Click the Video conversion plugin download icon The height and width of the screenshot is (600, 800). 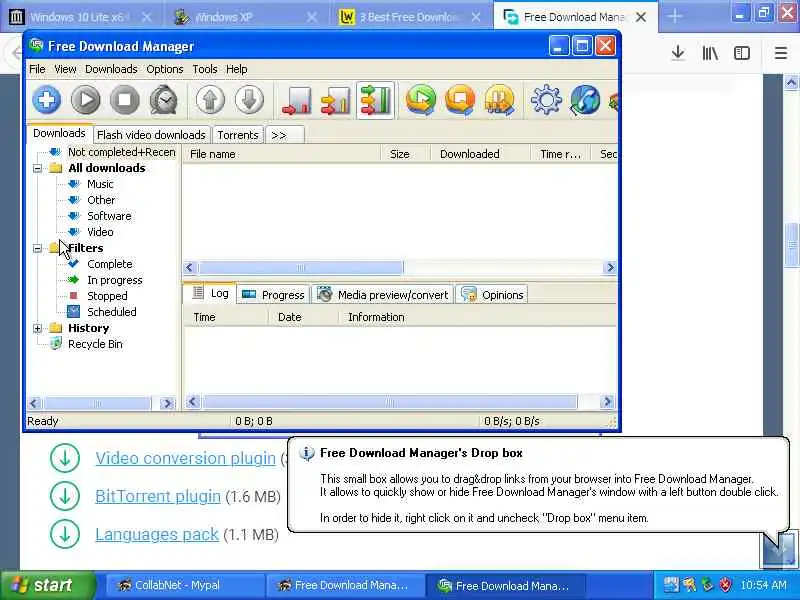pyautogui.click(x=65, y=458)
